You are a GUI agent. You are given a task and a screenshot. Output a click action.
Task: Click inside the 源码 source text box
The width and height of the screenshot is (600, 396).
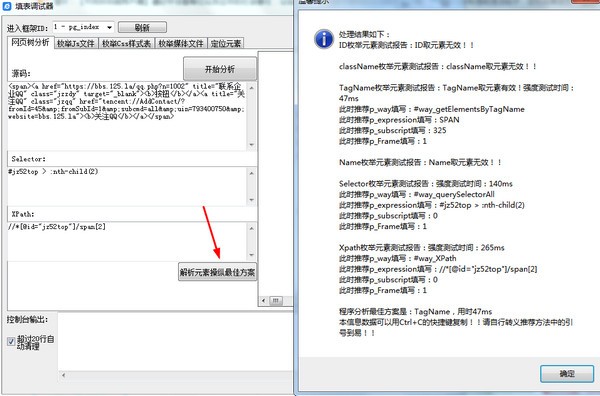point(127,116)
